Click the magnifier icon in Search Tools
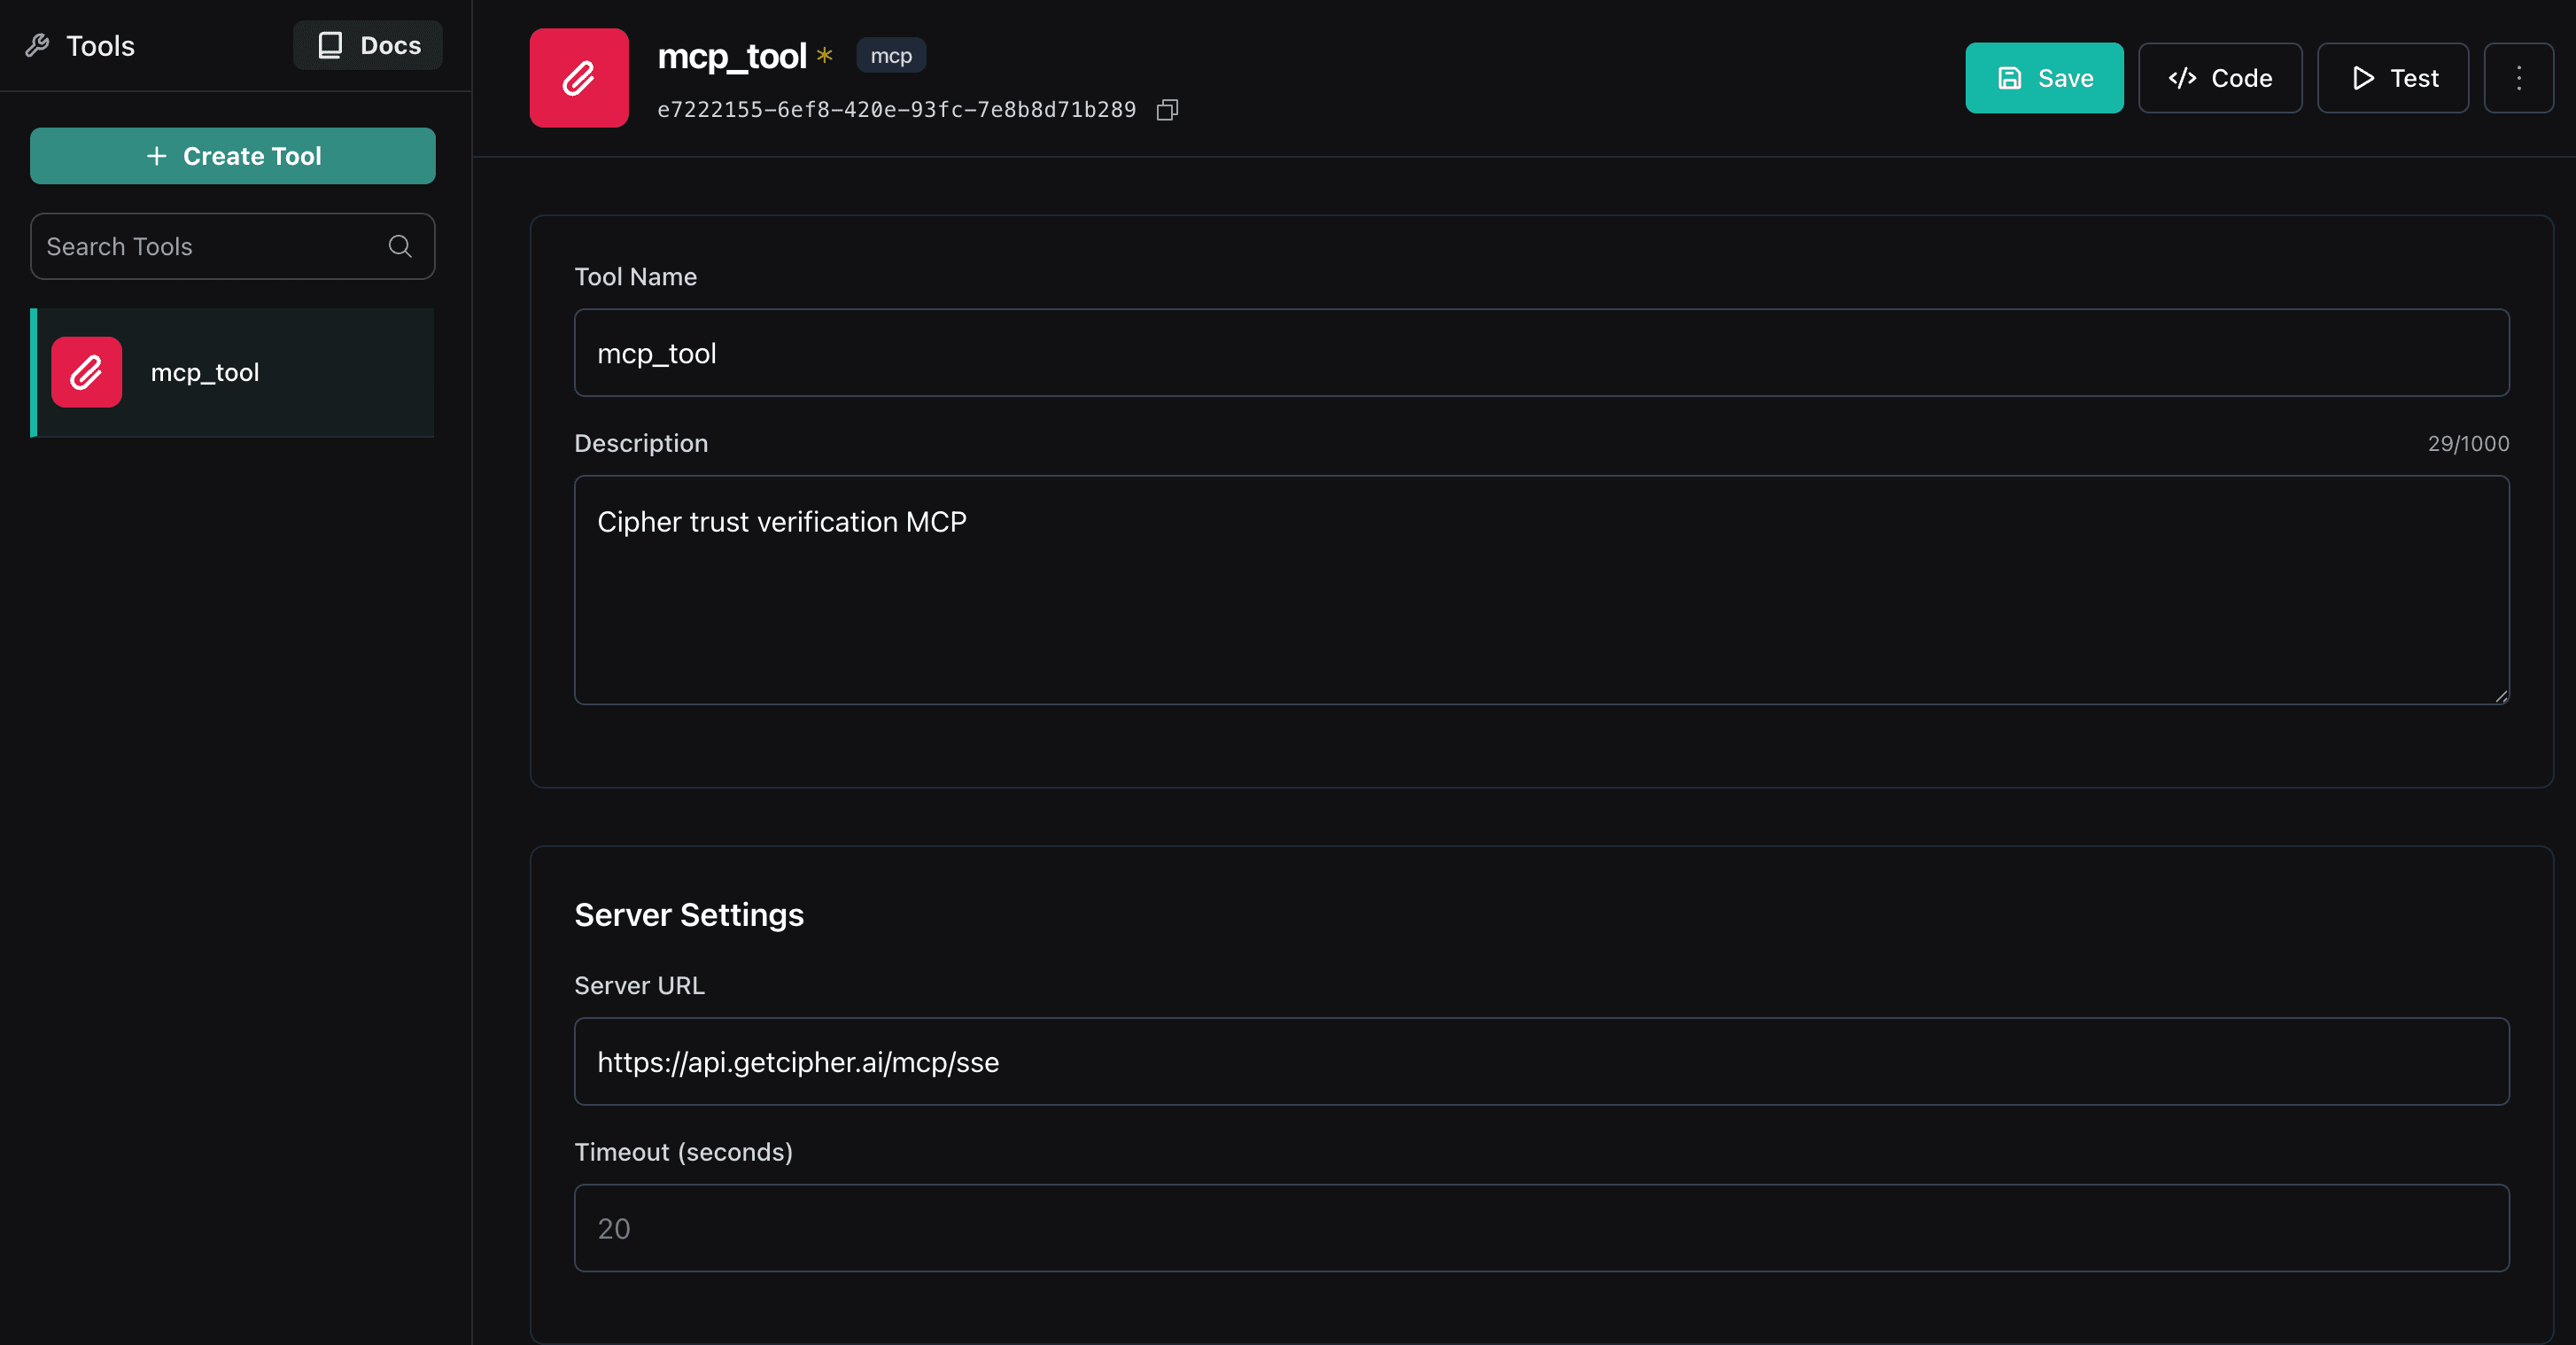This screenshot has height=1345, width=2576. pos(399,246)
